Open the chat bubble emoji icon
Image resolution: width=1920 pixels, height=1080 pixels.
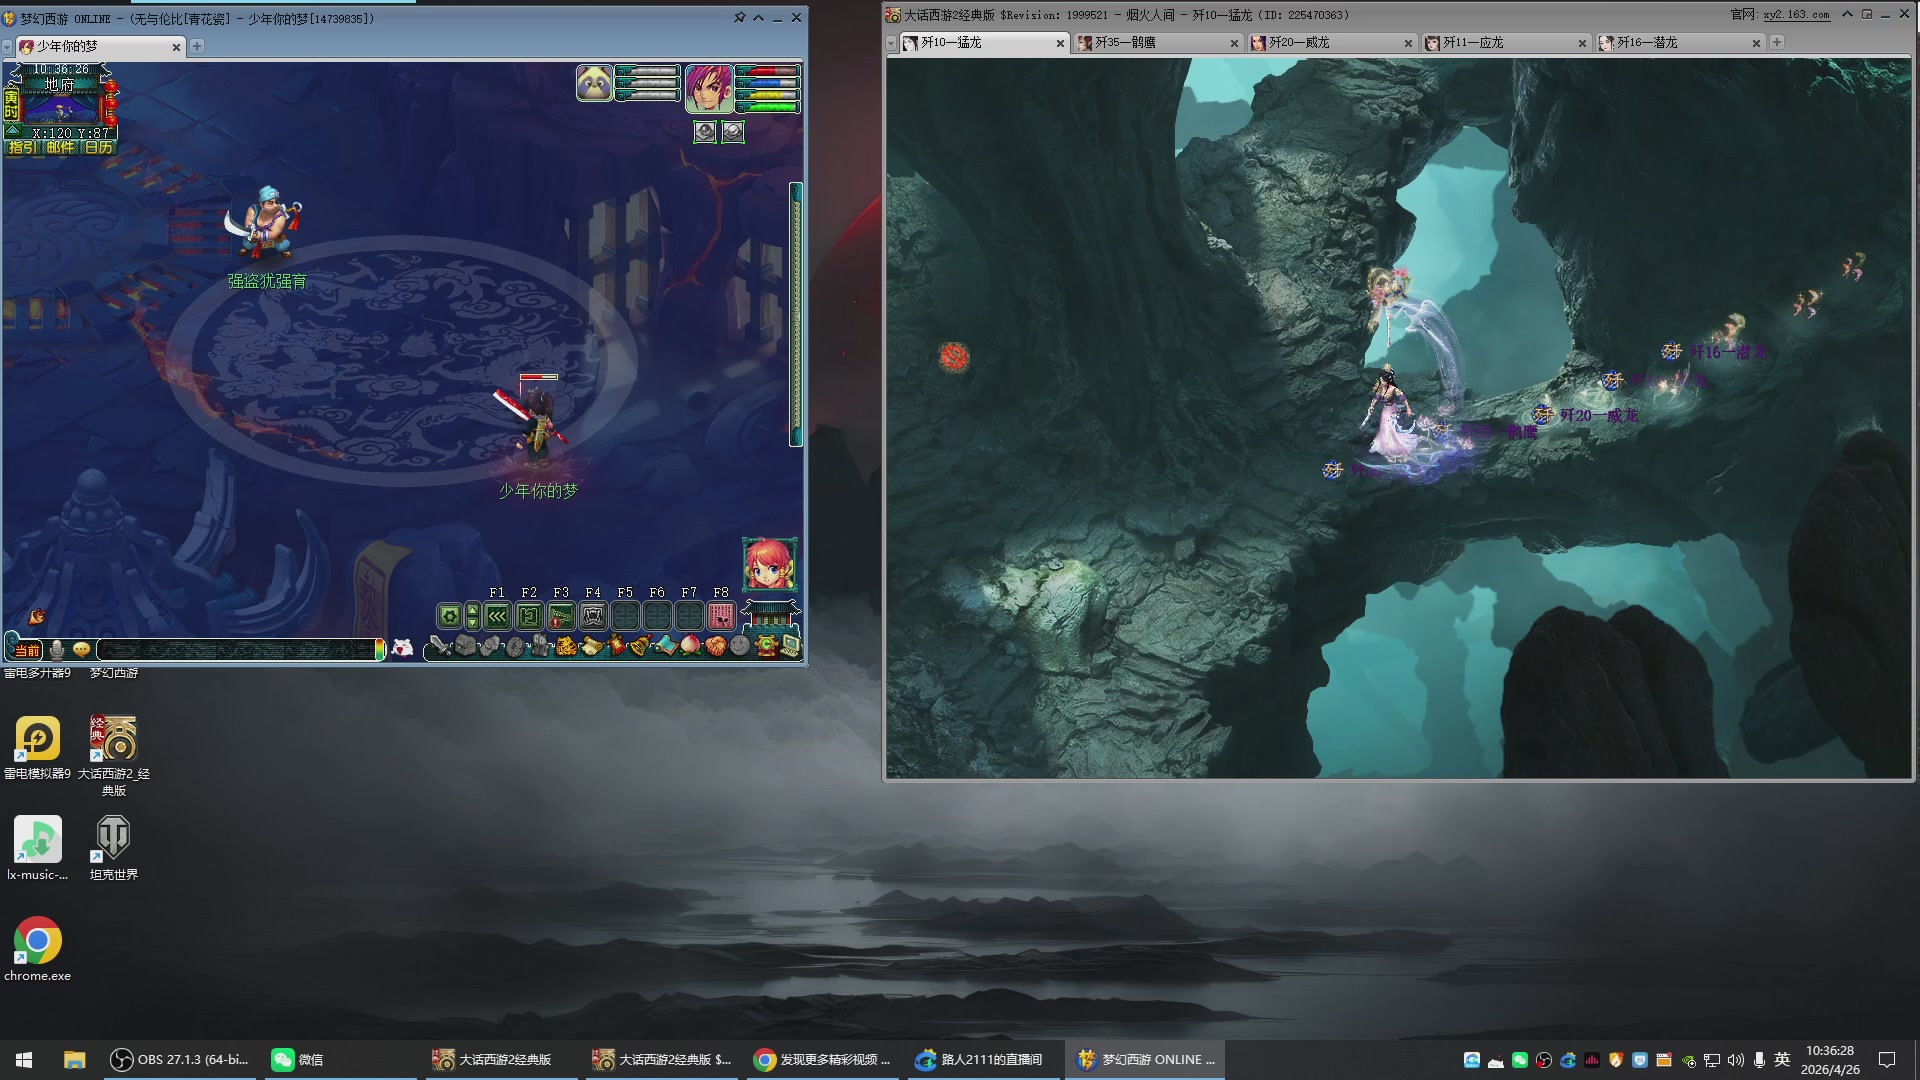pyautogui.click(x=82, y=649)
